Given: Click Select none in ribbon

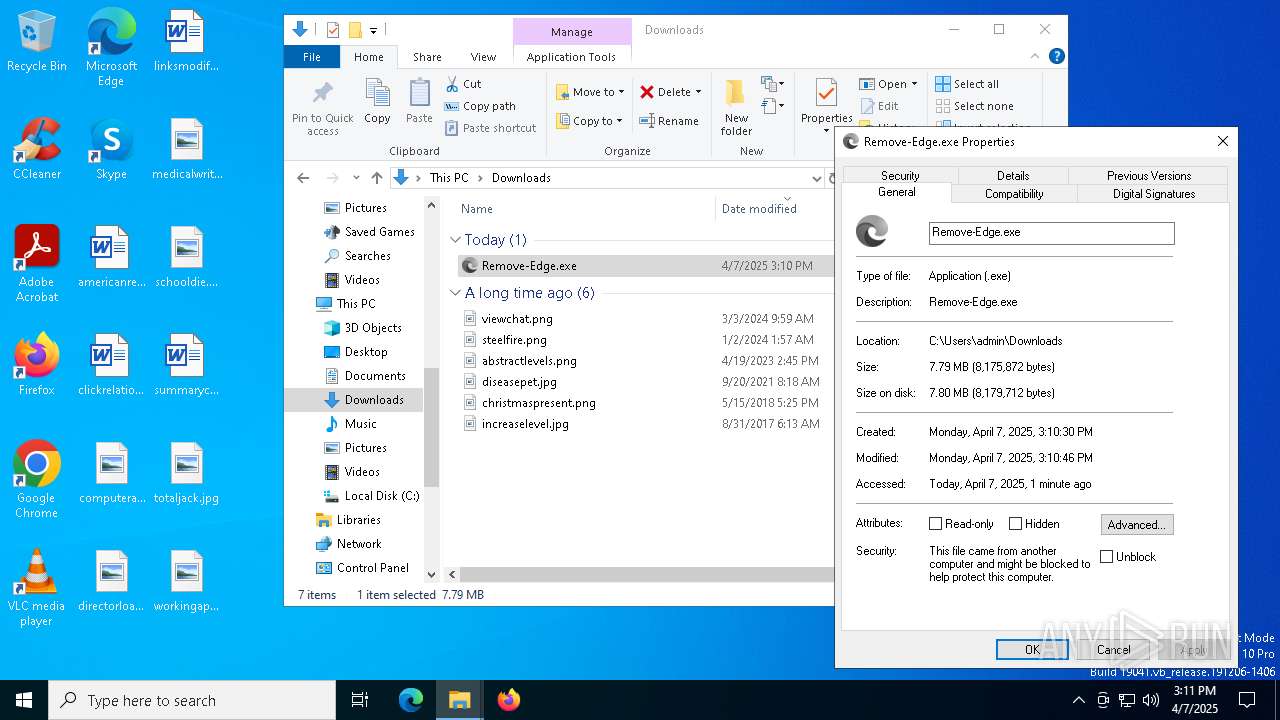Looking at the screenshot, I should tap(975, 106).
